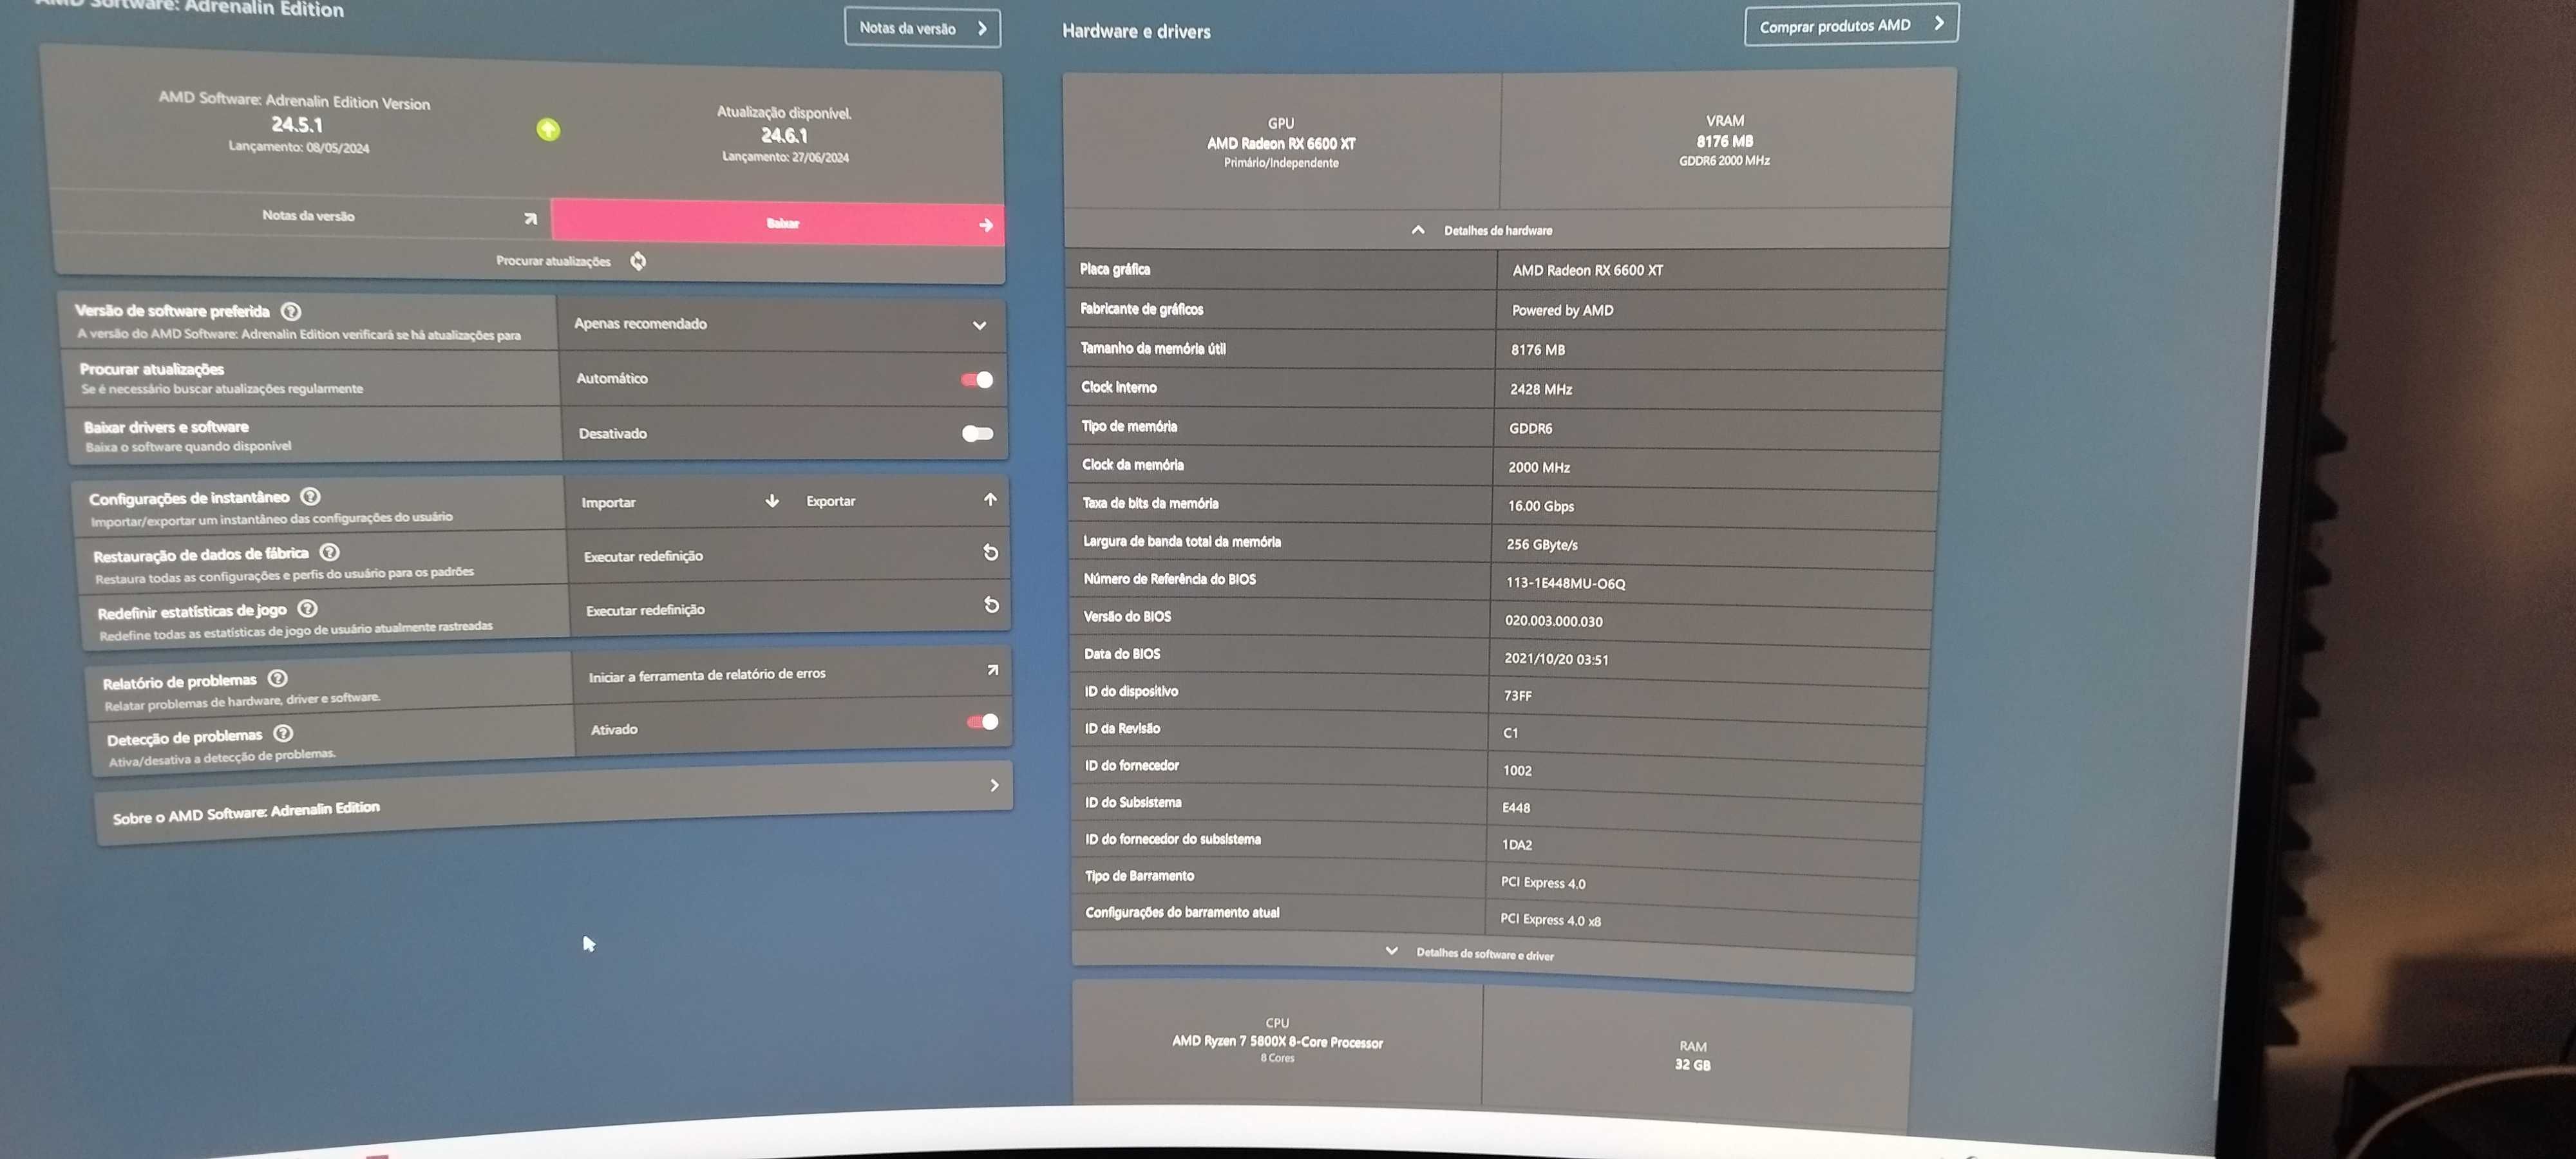
Task: Open help icon for Relatório de problemas
Action: [x=278, y=678]
